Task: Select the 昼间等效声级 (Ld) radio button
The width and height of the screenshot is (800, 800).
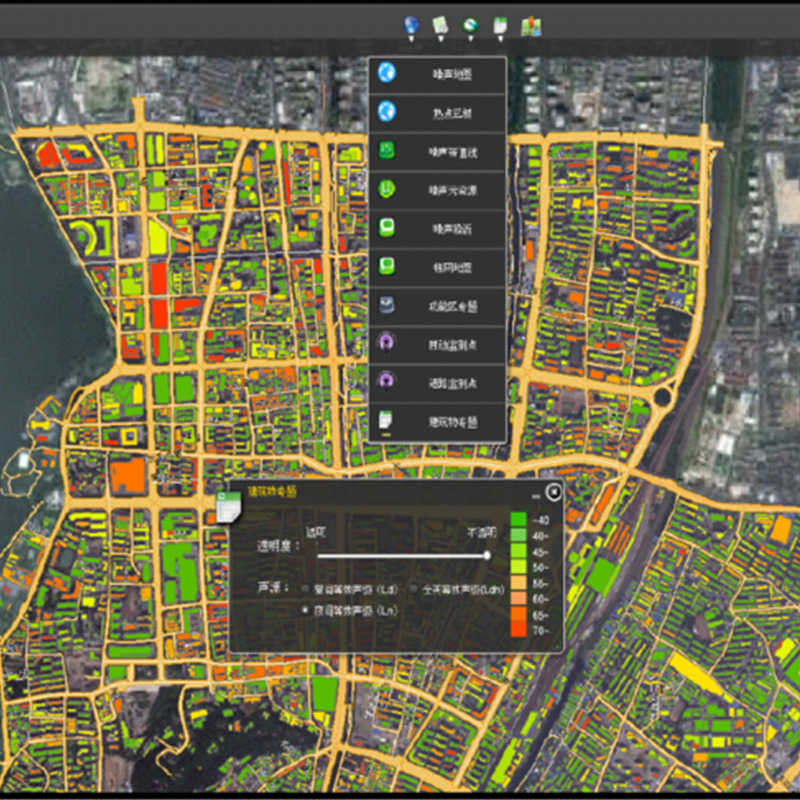Action: pyautogui.click(x=305, y=589)
